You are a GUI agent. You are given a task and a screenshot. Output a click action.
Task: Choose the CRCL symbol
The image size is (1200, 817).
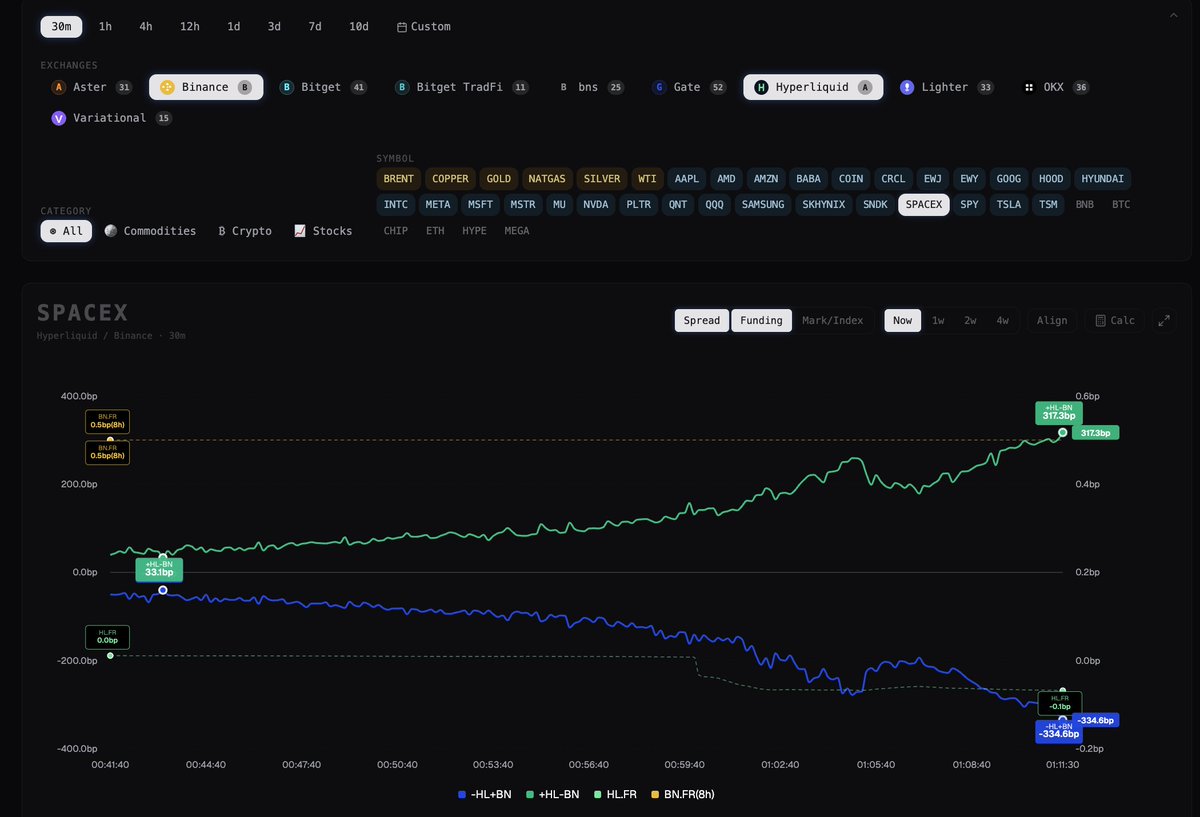pos(893,179)
